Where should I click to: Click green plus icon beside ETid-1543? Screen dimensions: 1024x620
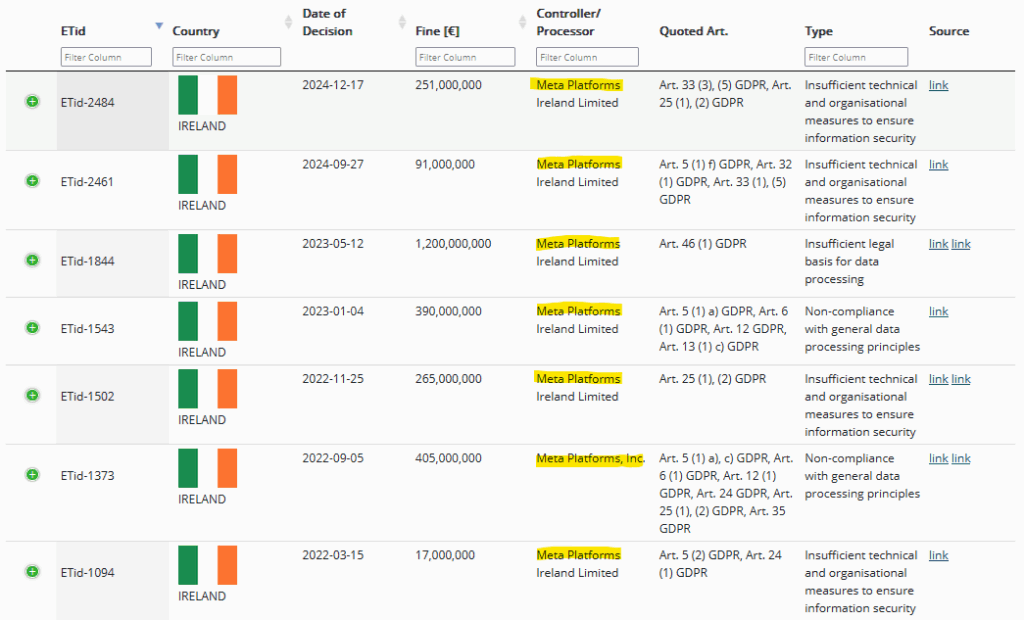click(32, 328)
